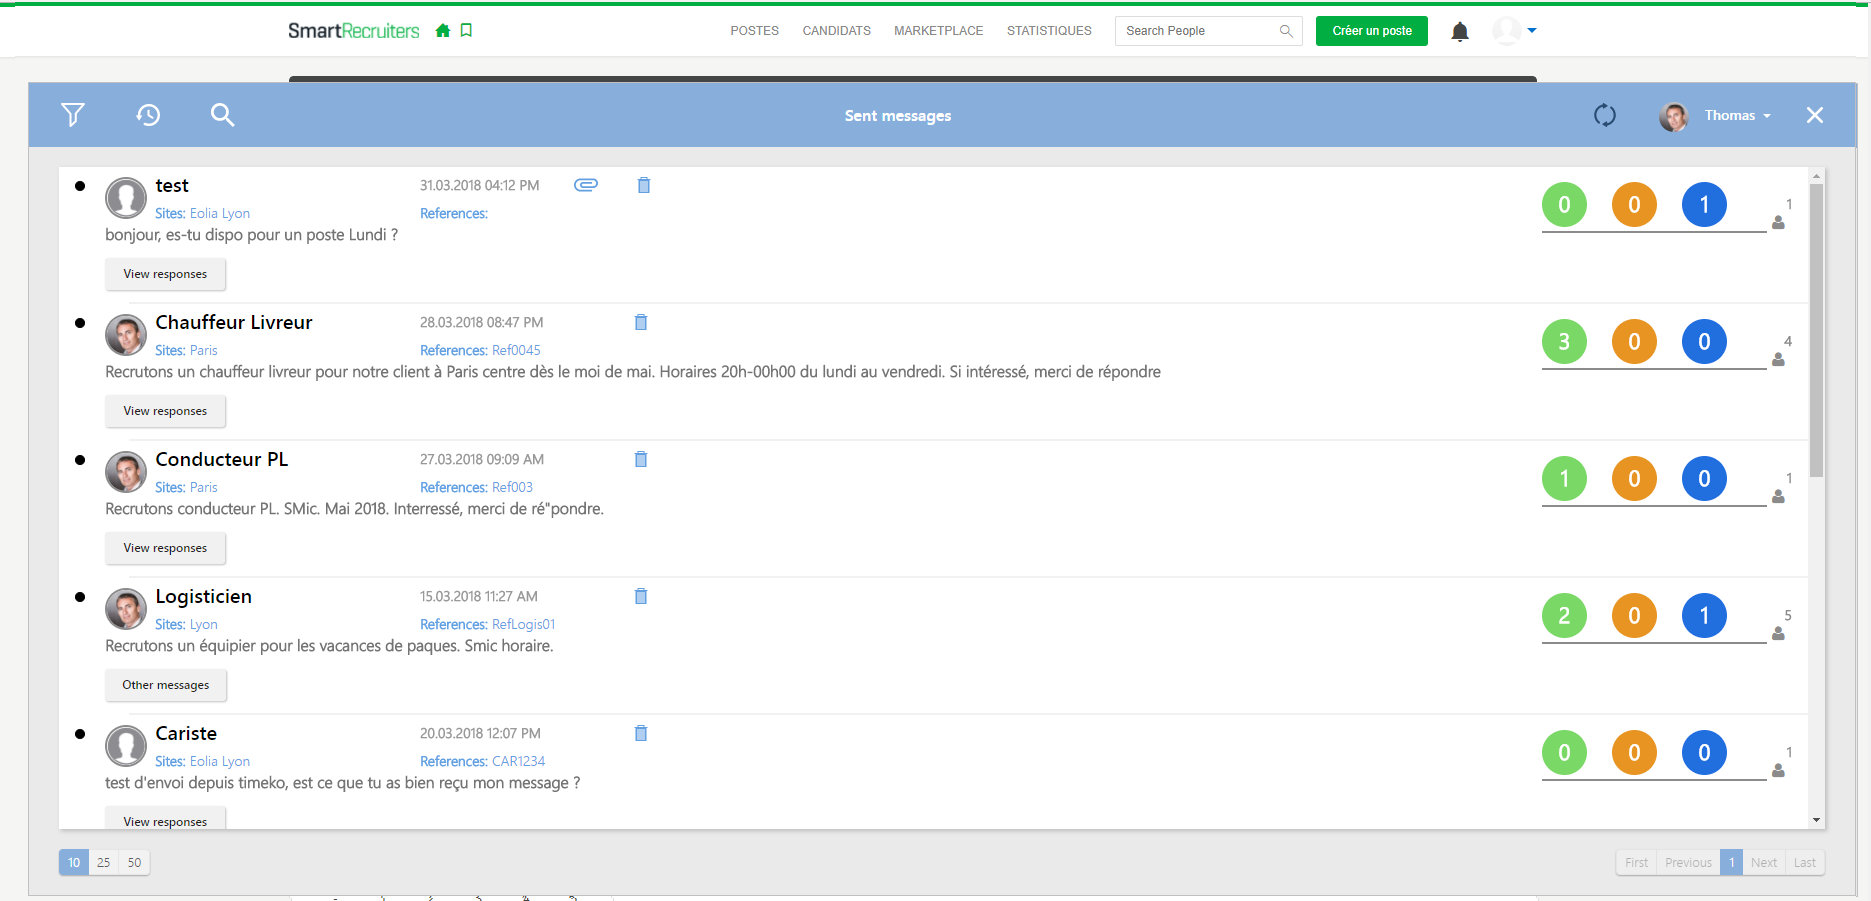
Task: Click in the Search People field
Action: [1198, 31]
